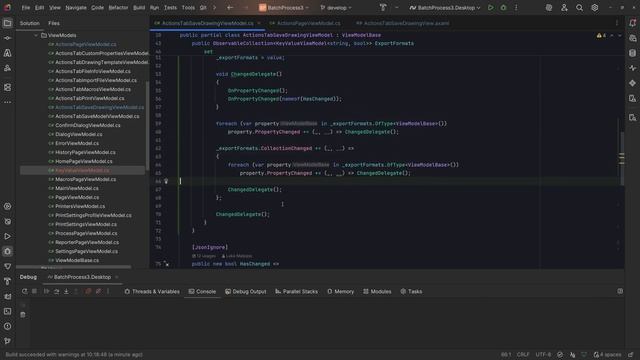Open the Database tool window icon
Screen dimensions: 640x360
(632, 53)
